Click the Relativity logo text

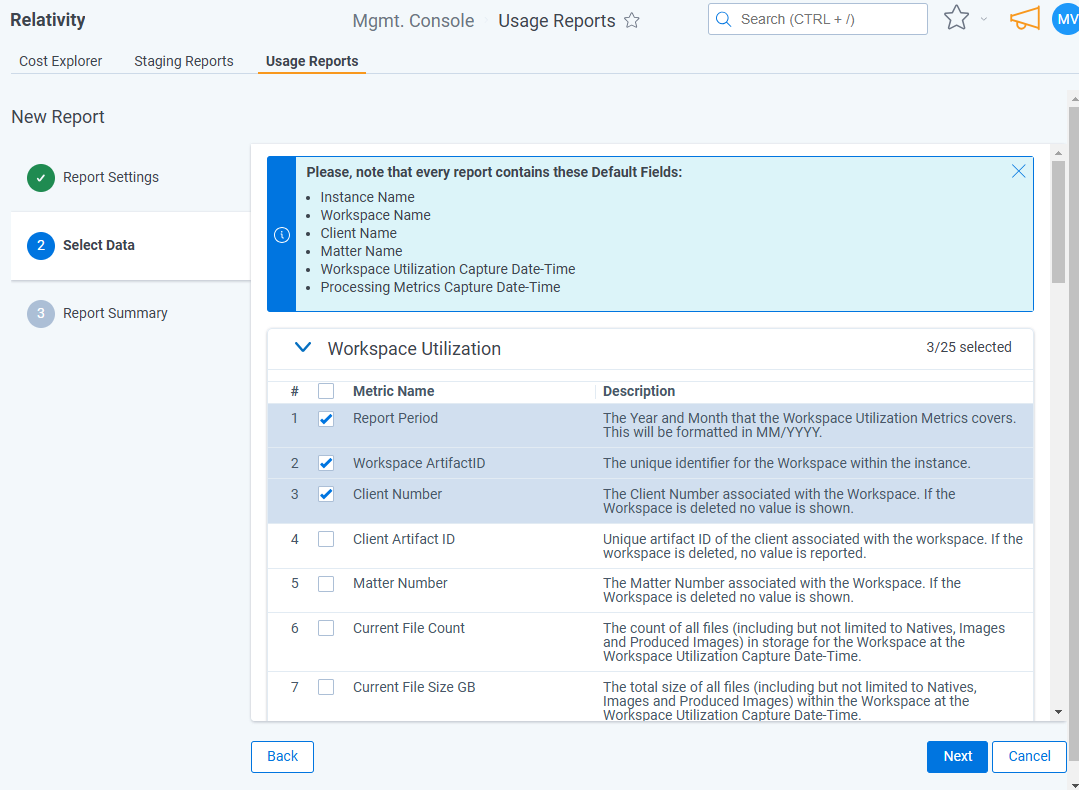point(47,20)
